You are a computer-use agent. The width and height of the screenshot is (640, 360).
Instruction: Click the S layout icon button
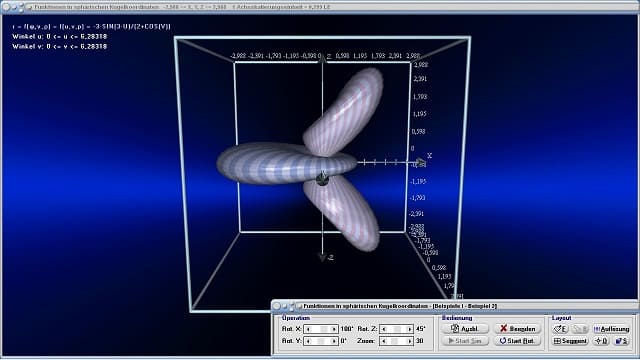[622, 341]
